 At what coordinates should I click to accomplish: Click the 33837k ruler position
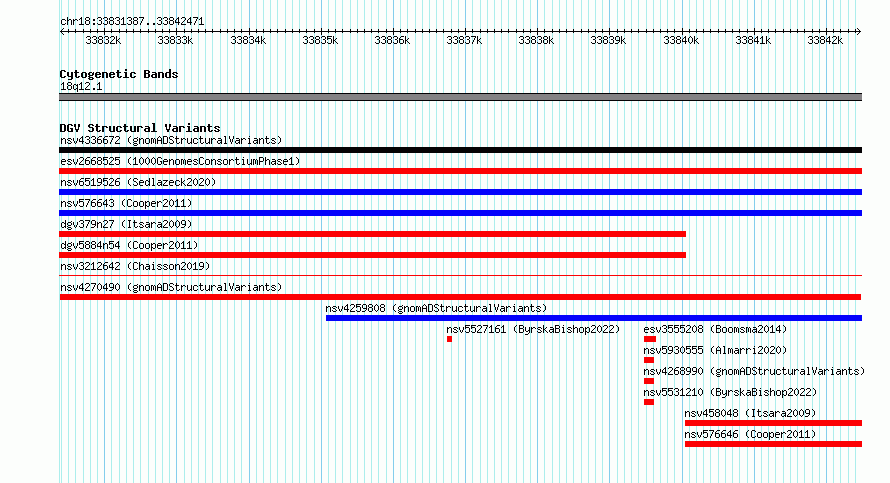(x=464, y=40)
